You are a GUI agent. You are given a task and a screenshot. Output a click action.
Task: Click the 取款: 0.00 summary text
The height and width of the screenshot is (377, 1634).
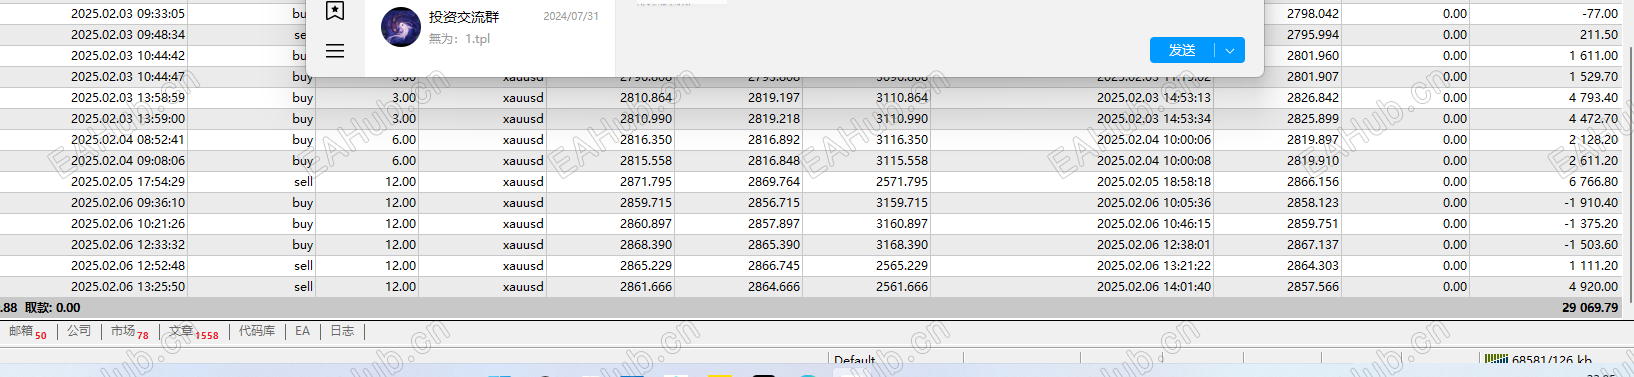click(x=52, y=307)
